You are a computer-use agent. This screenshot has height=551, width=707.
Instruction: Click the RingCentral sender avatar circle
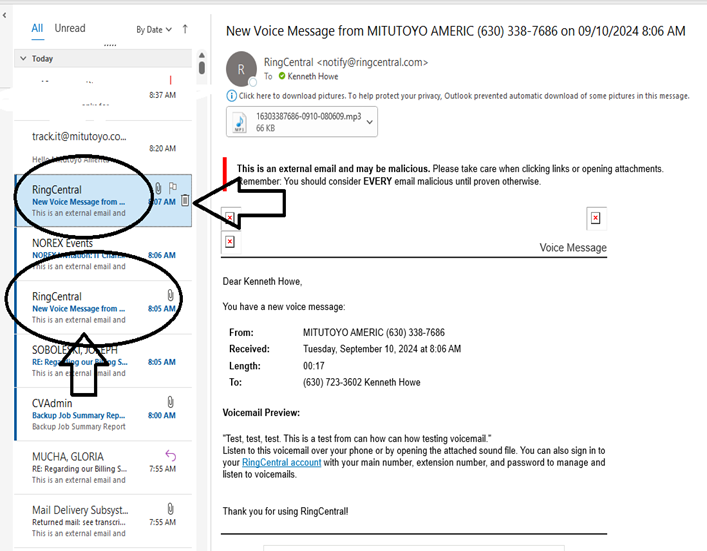click(241, 69)
